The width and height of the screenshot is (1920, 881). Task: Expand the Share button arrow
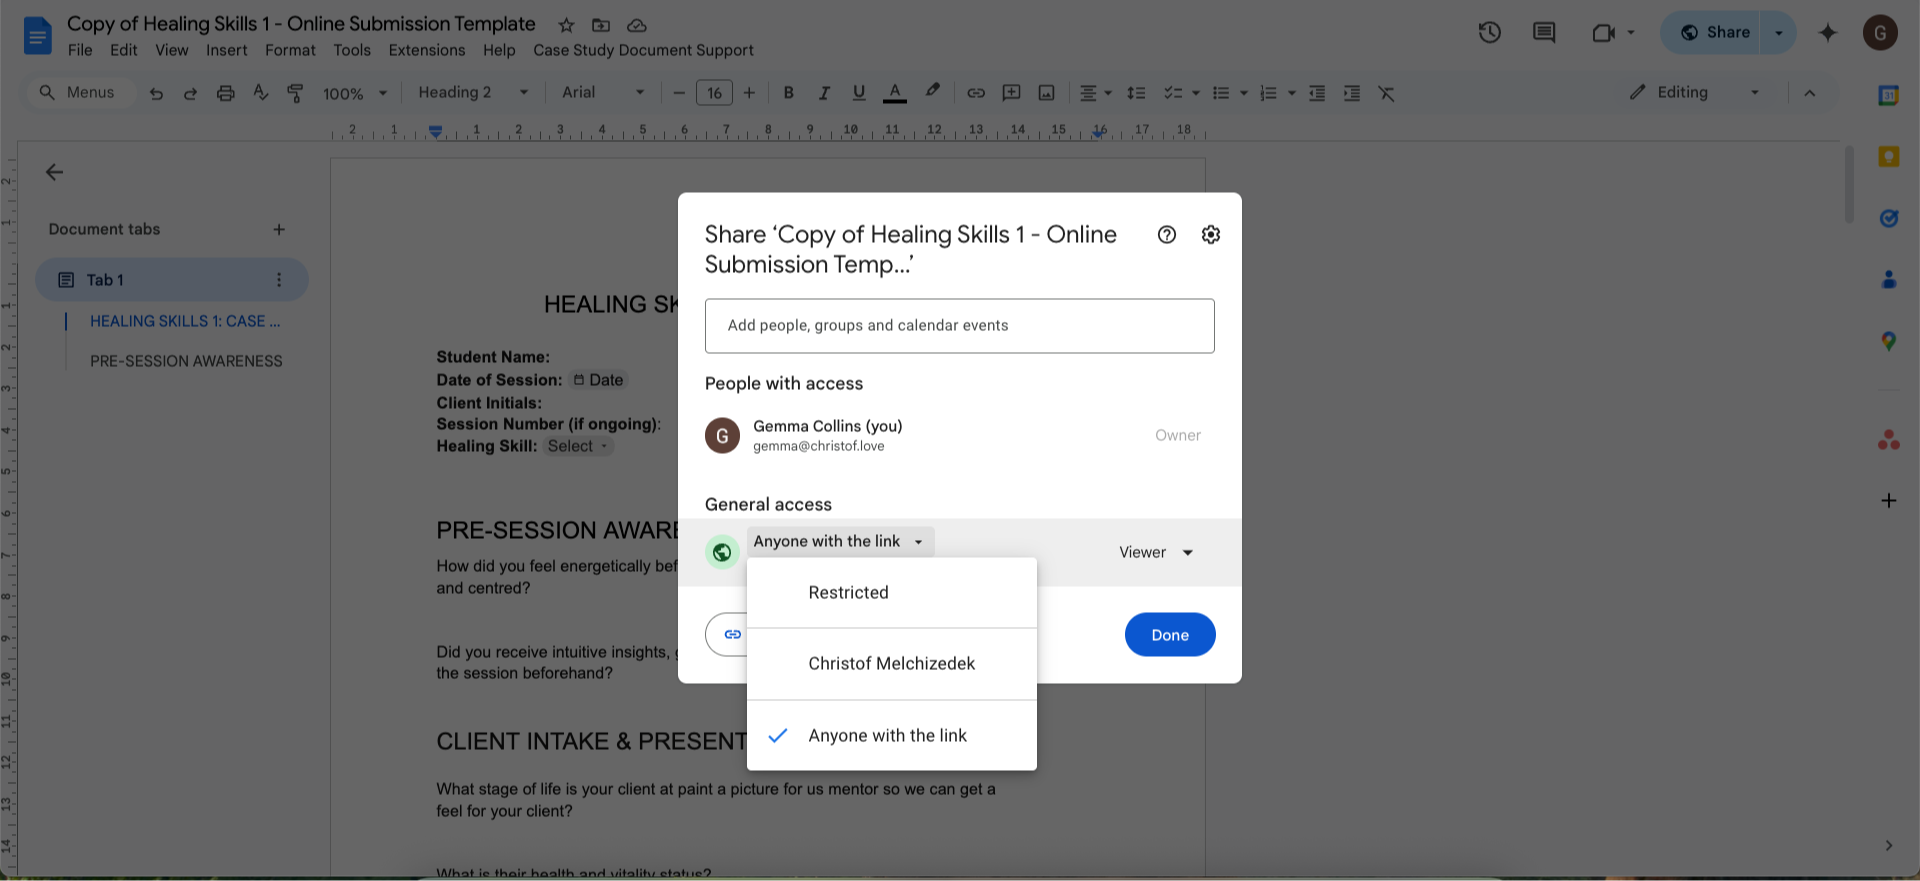1779,33
